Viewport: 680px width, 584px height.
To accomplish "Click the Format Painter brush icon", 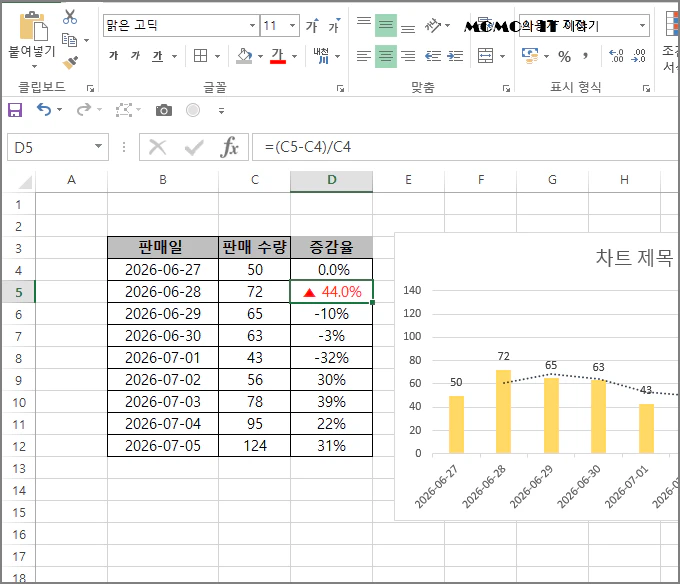I will 70,63.
